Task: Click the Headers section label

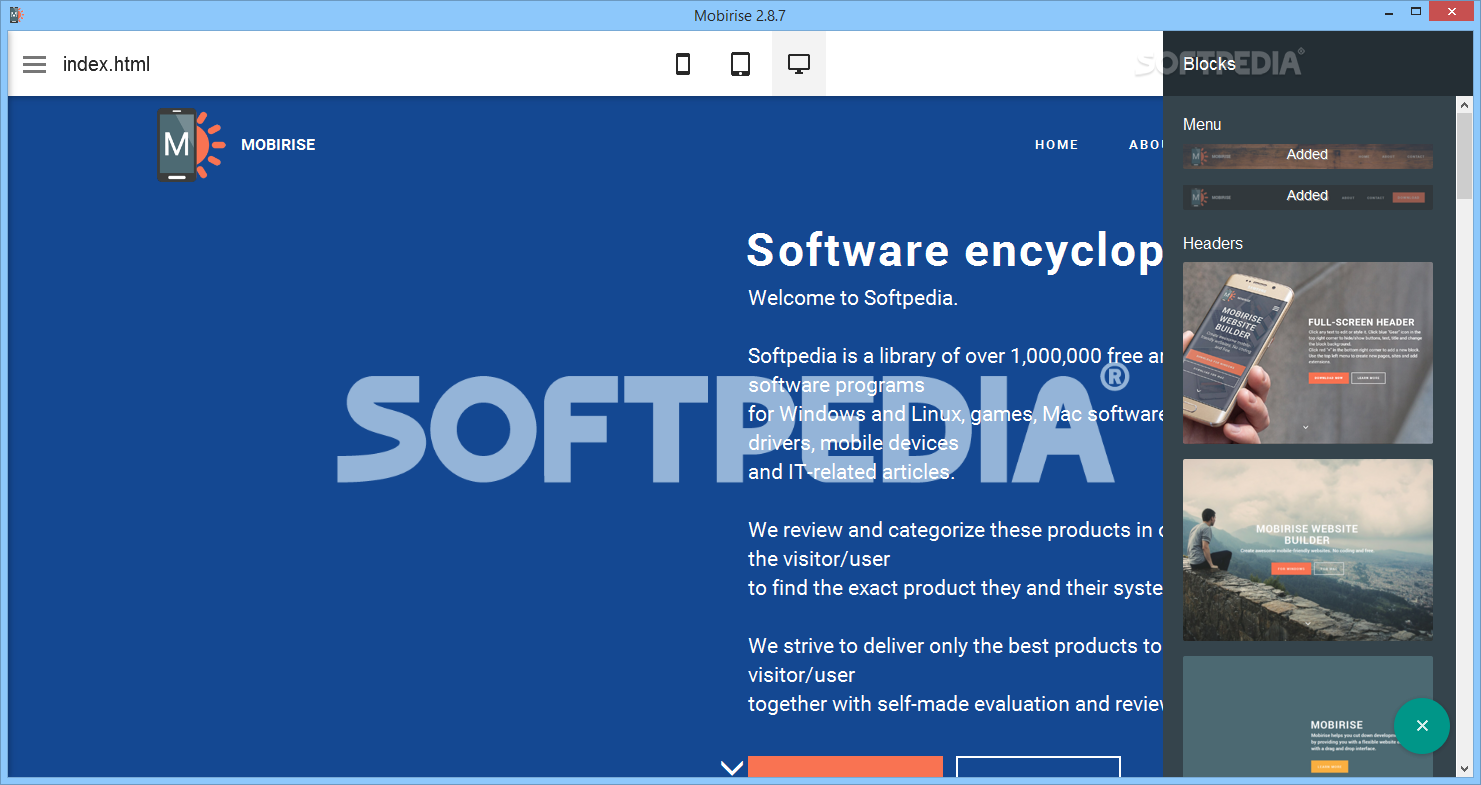Action: 1213,243
